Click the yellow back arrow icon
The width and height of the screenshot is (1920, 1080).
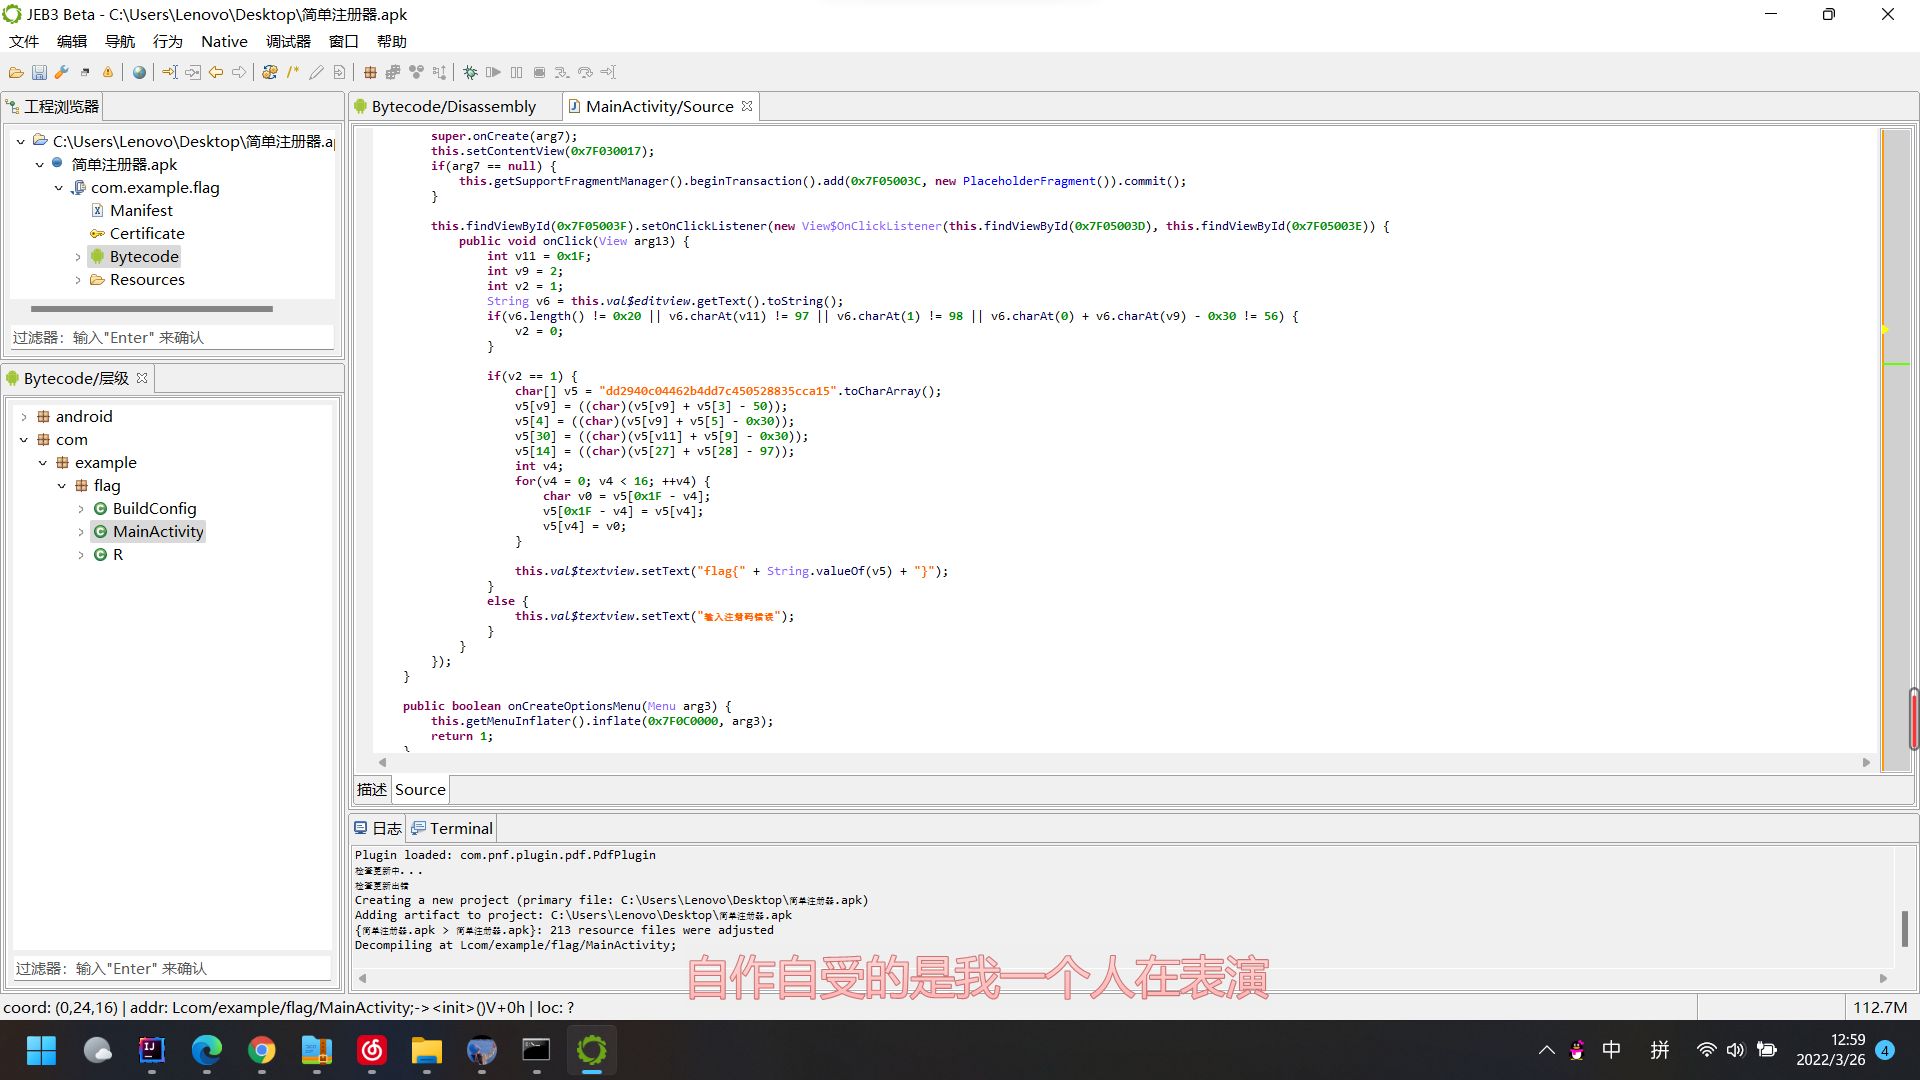click(216, 72)
